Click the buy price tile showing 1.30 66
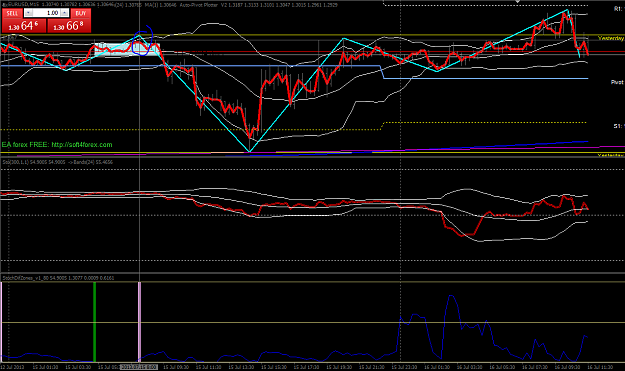Viewport: 625px width, 371px height. [x=69, y=26]
